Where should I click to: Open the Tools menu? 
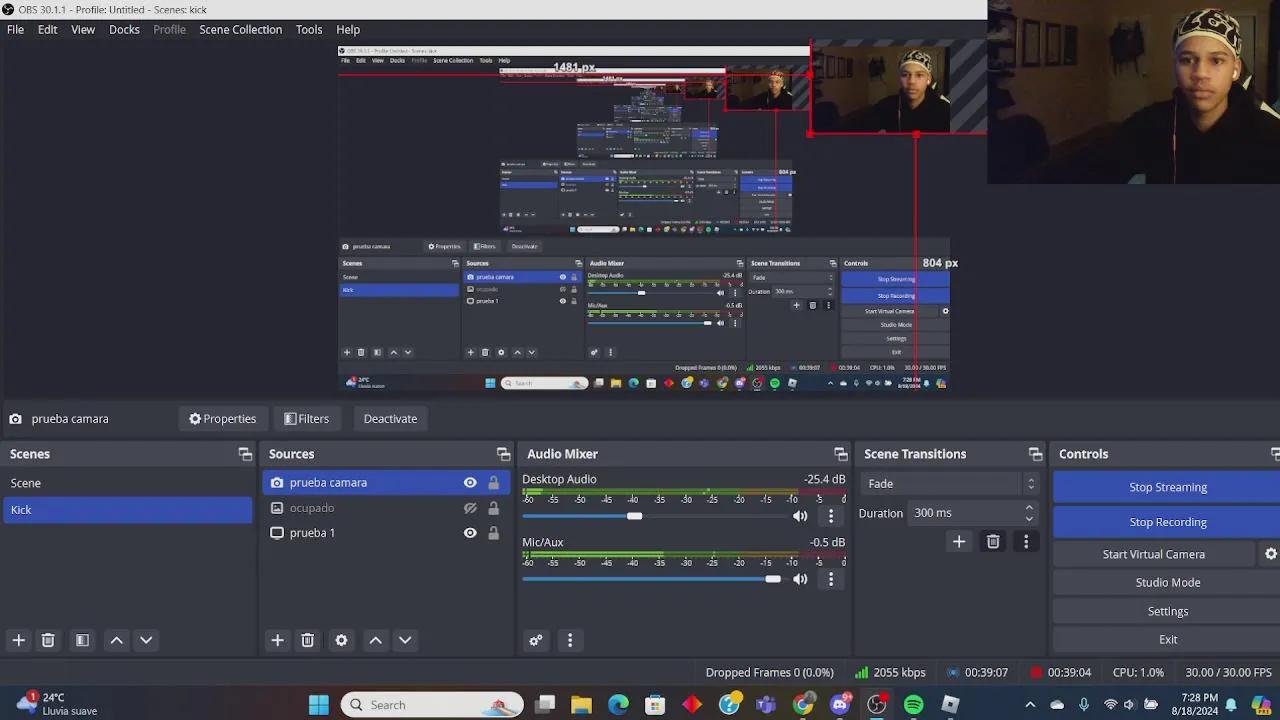309,29
